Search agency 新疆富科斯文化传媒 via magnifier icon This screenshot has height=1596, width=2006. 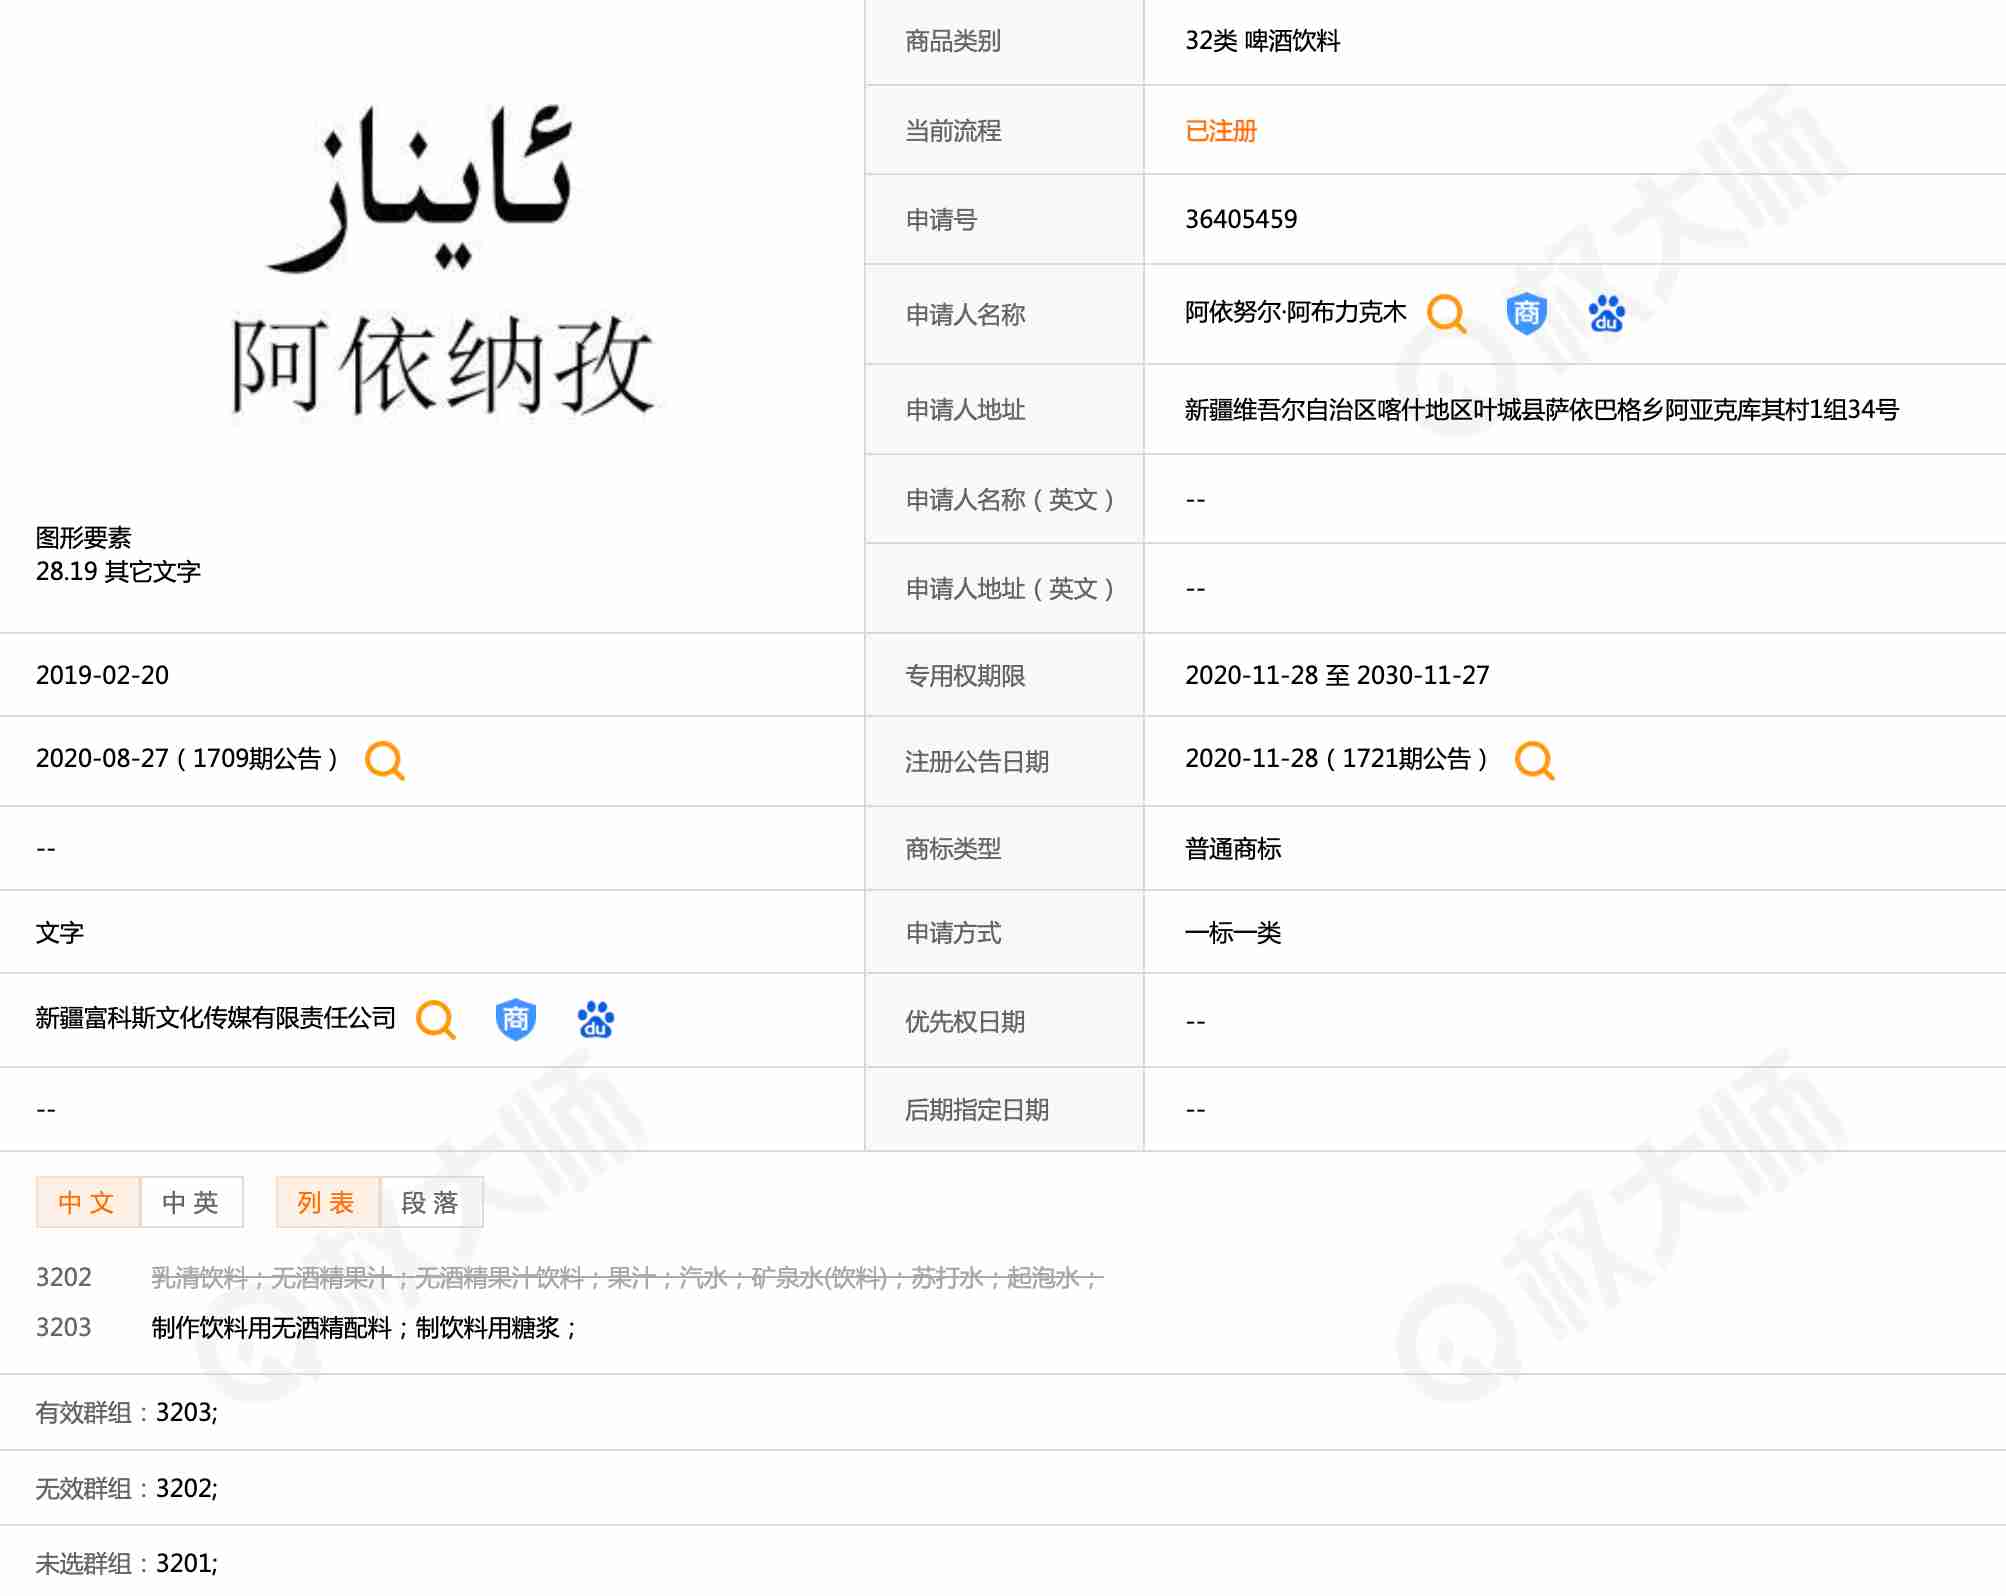coord(436,1020)
